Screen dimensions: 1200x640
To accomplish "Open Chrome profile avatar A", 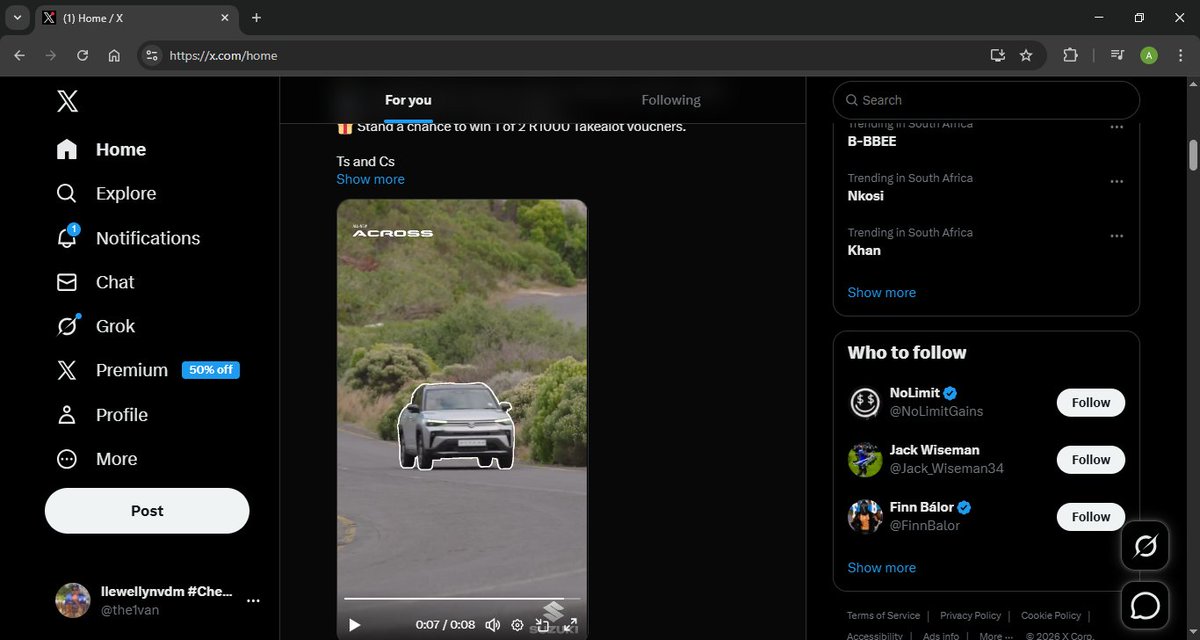I will 1149,56.
